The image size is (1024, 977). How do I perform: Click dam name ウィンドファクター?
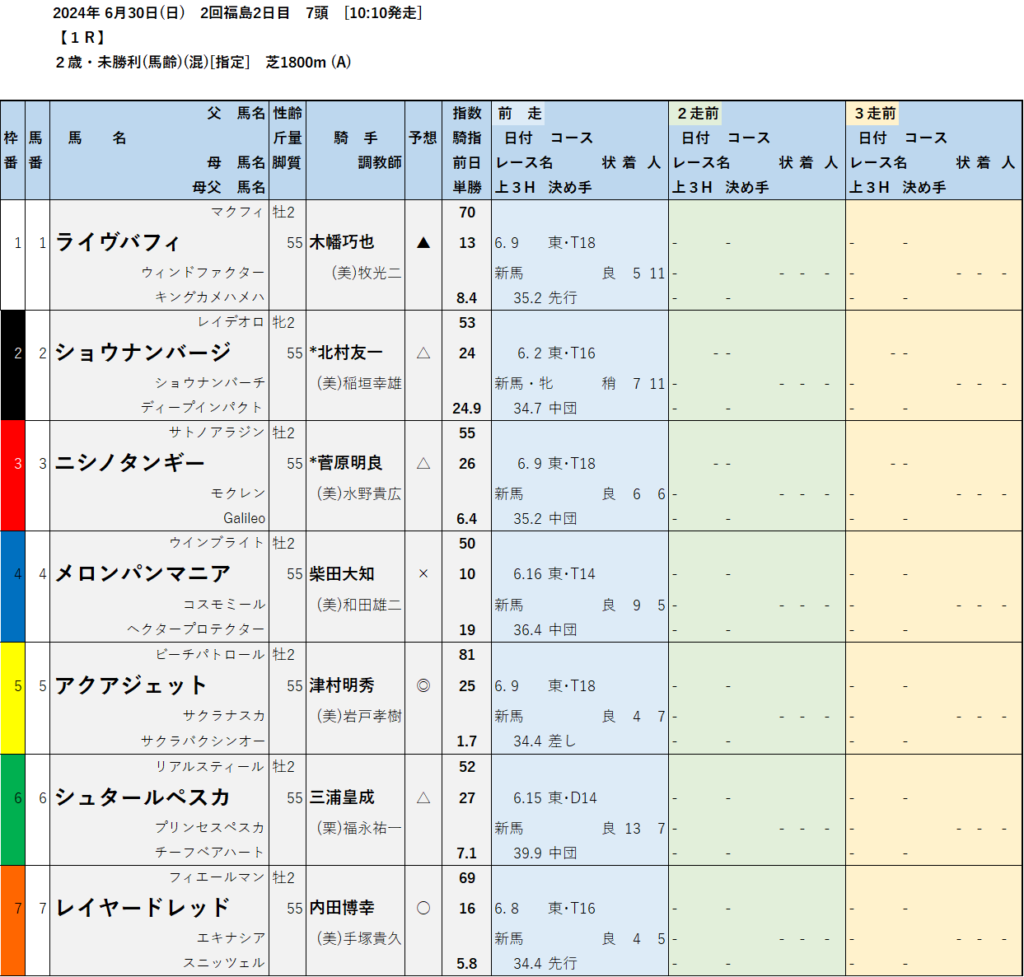203,272
